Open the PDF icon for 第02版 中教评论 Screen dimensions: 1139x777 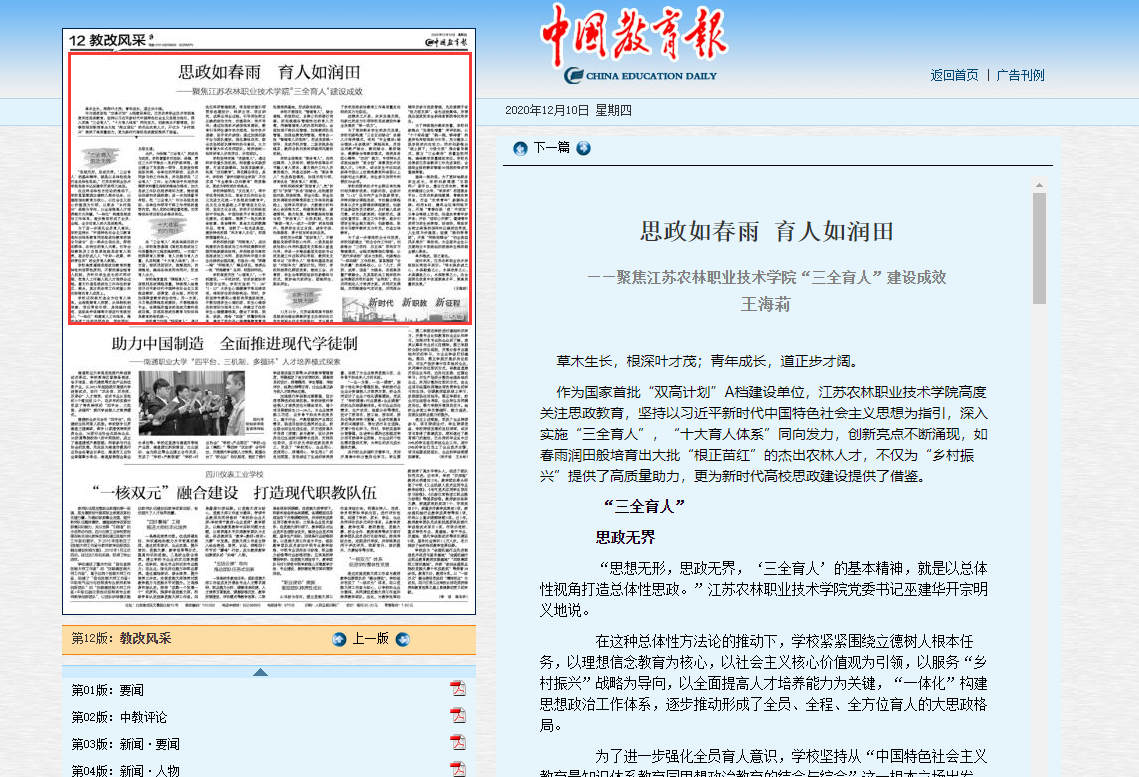pyautogui.click(x=458, y=715)
